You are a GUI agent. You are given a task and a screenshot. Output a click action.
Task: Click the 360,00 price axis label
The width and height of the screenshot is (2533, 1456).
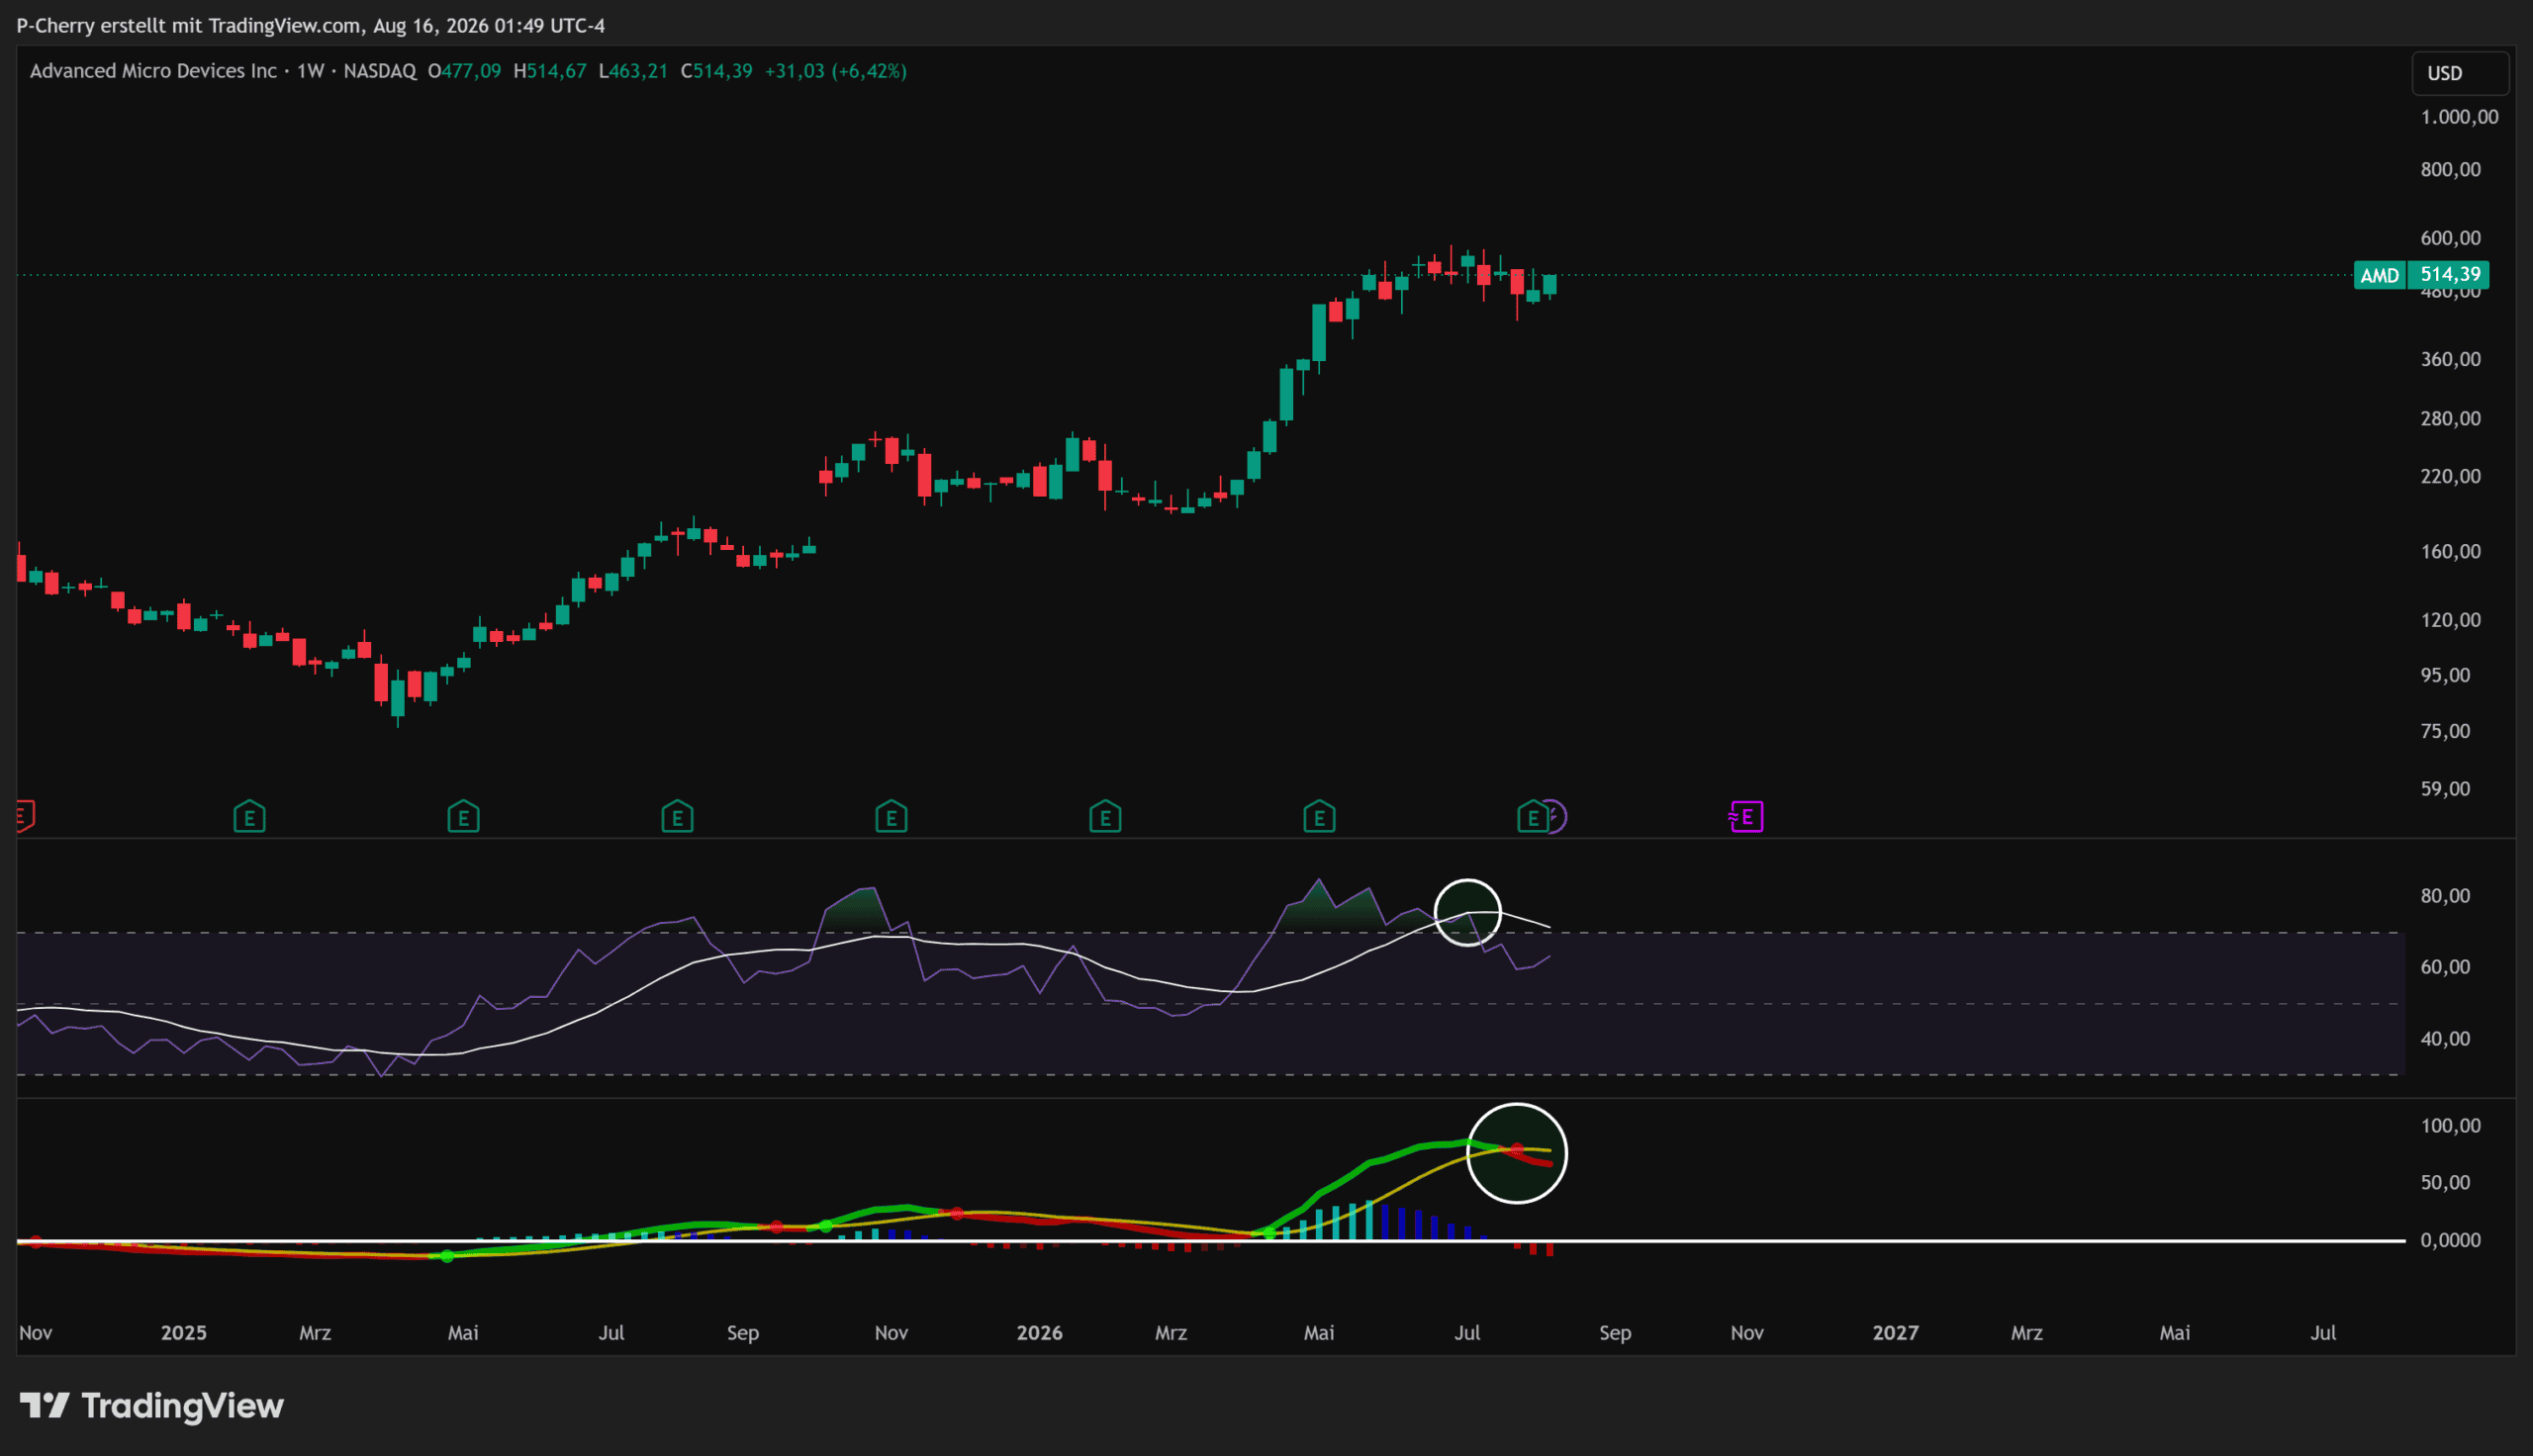coord(2451,359)
